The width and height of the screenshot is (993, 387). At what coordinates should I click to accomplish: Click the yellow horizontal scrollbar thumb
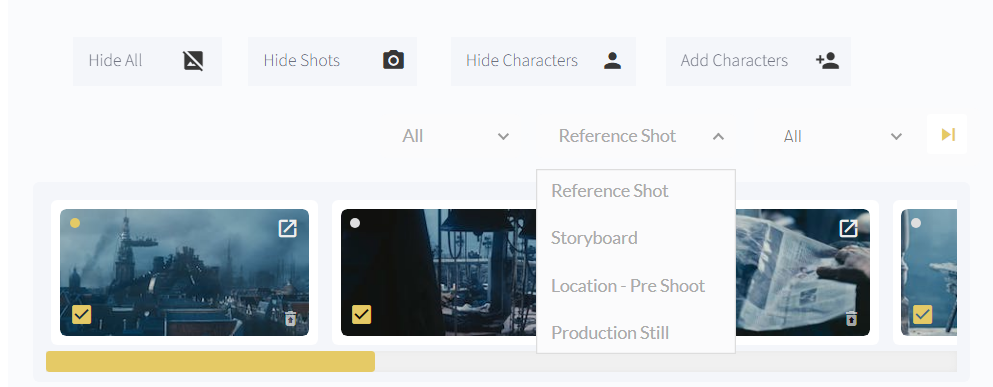coord(210,362)
